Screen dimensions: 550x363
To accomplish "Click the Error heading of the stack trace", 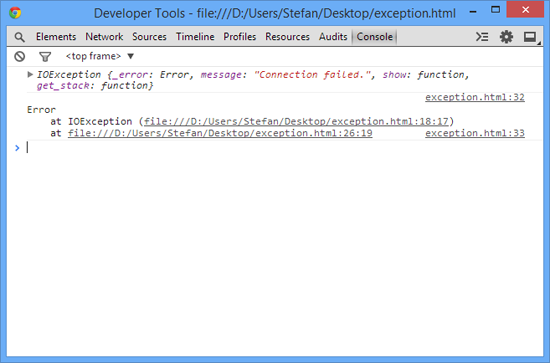I will click(41, 110).
